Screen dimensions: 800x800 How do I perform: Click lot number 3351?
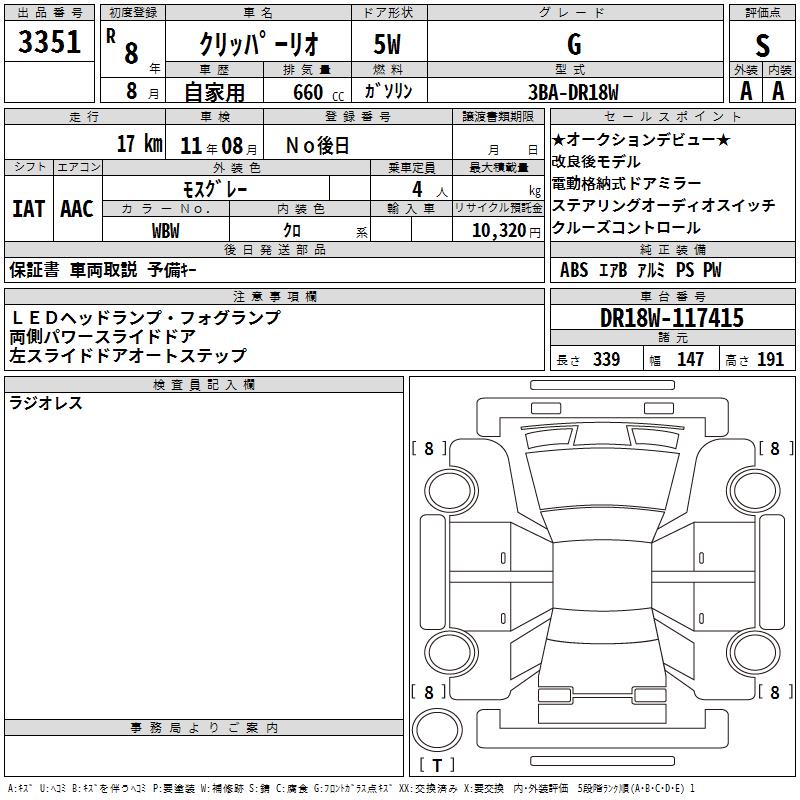click(49, 42)
